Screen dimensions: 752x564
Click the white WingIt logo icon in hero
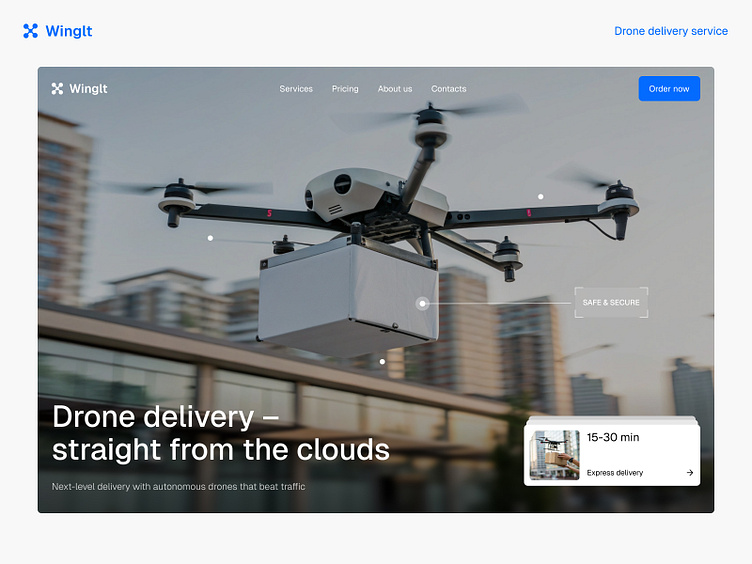(x=57, y=89)
